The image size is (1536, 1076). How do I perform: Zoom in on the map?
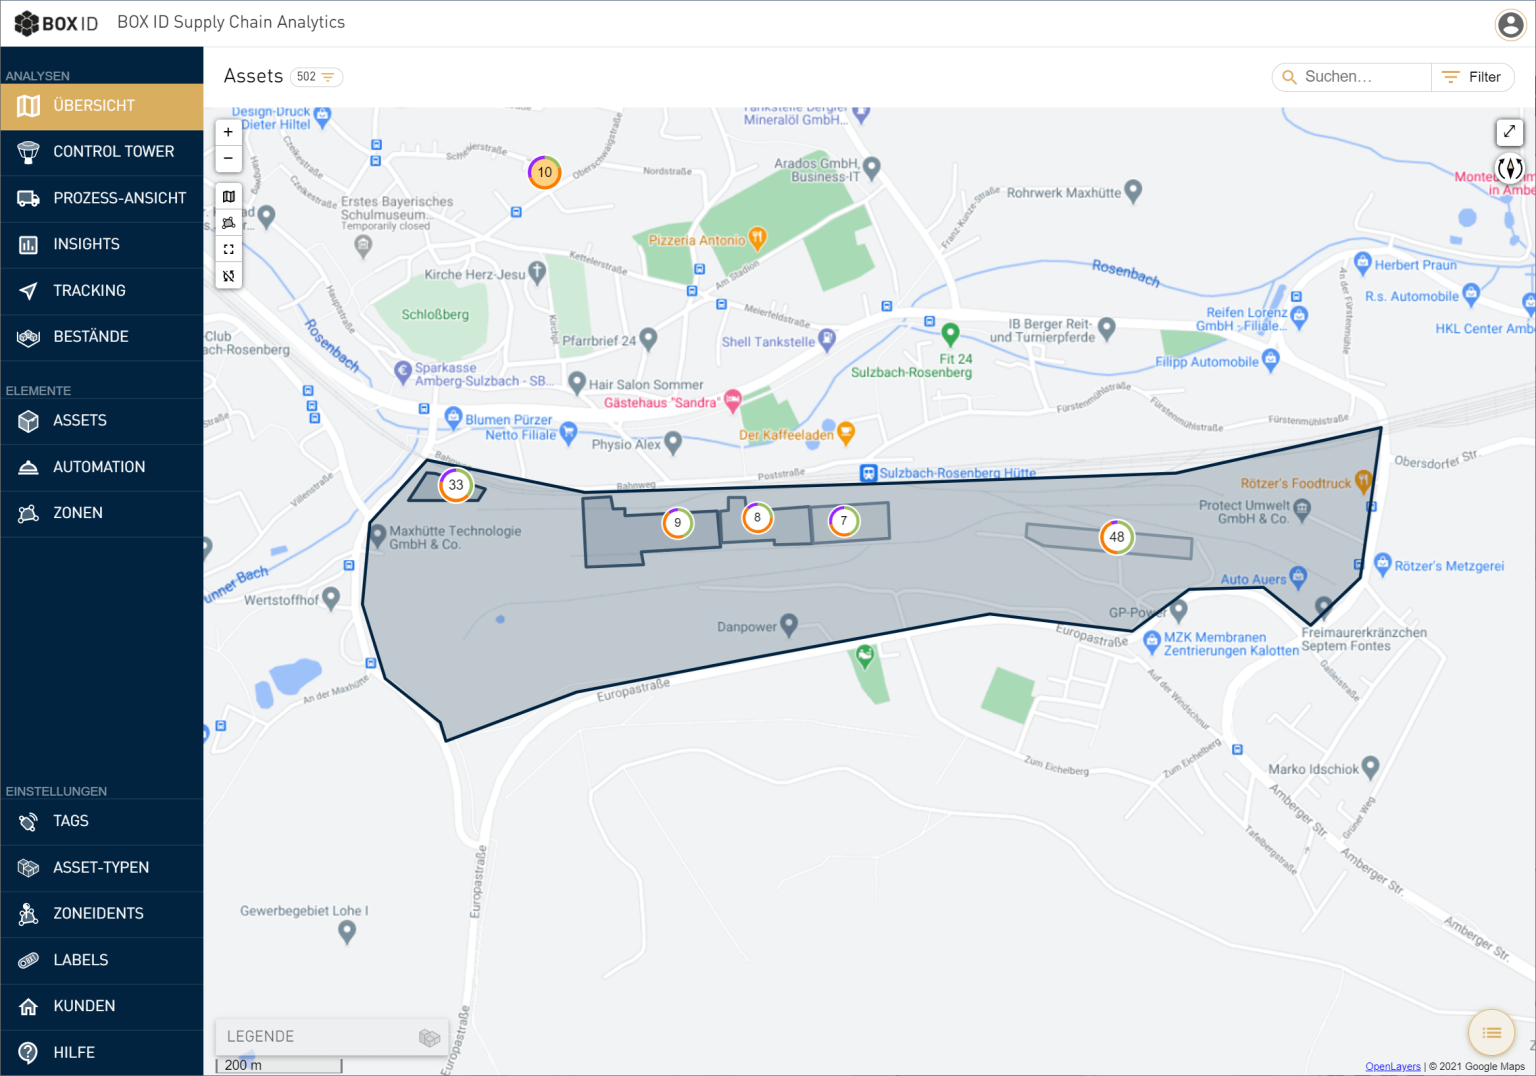[228, 132]
